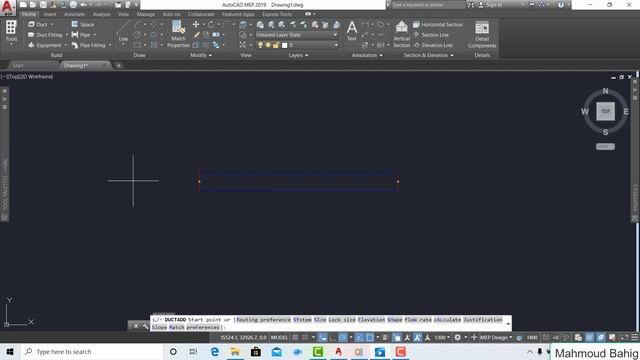Toggle the layer lightbulb on/off icon
640x360 pixels.
[x=260, y=45]
